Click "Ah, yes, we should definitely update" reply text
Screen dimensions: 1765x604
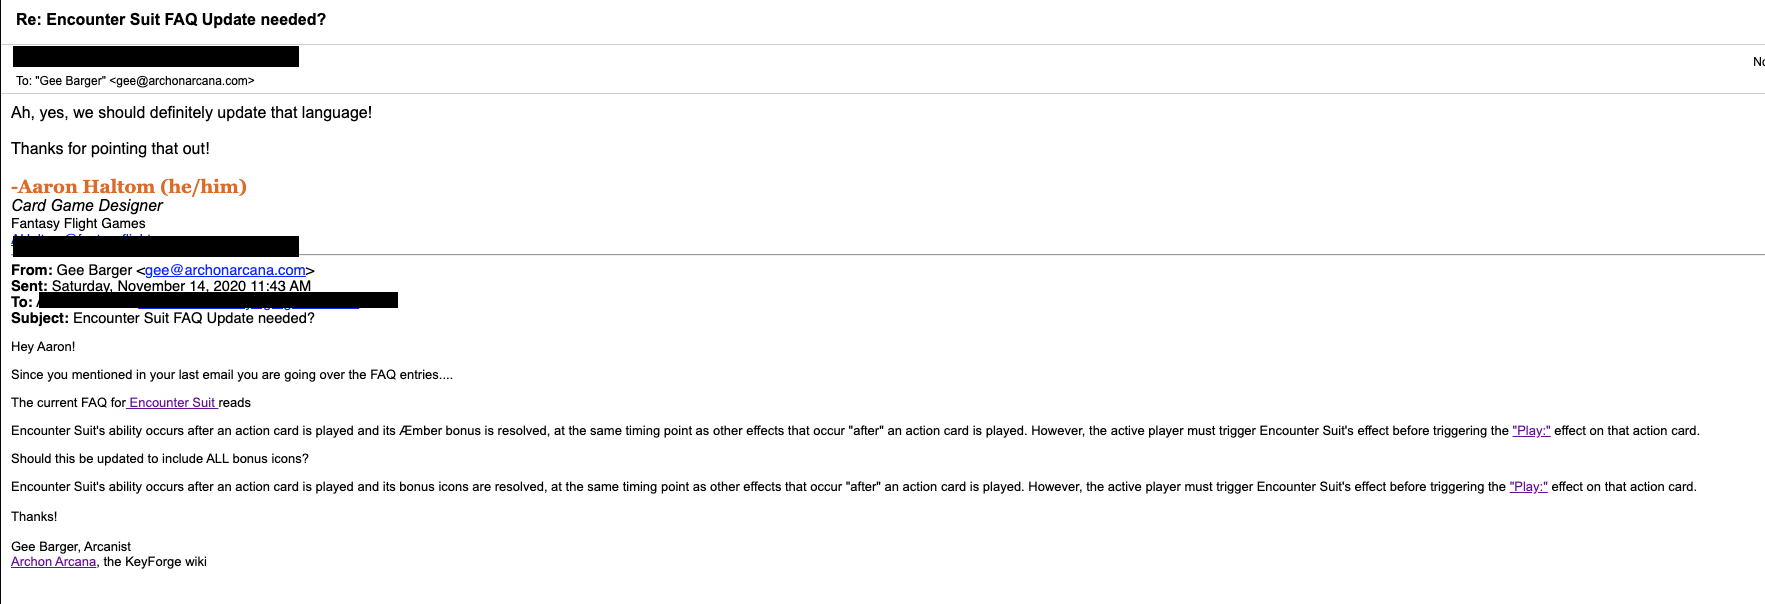click(x=191, y=113)
